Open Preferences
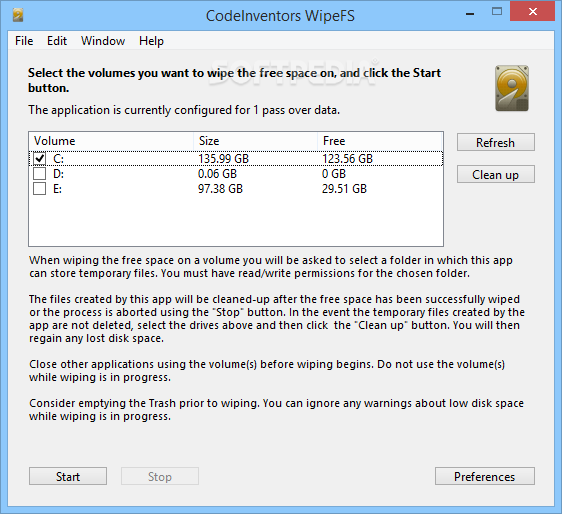Viewport: 562px width, 514px height. point(485,476)
